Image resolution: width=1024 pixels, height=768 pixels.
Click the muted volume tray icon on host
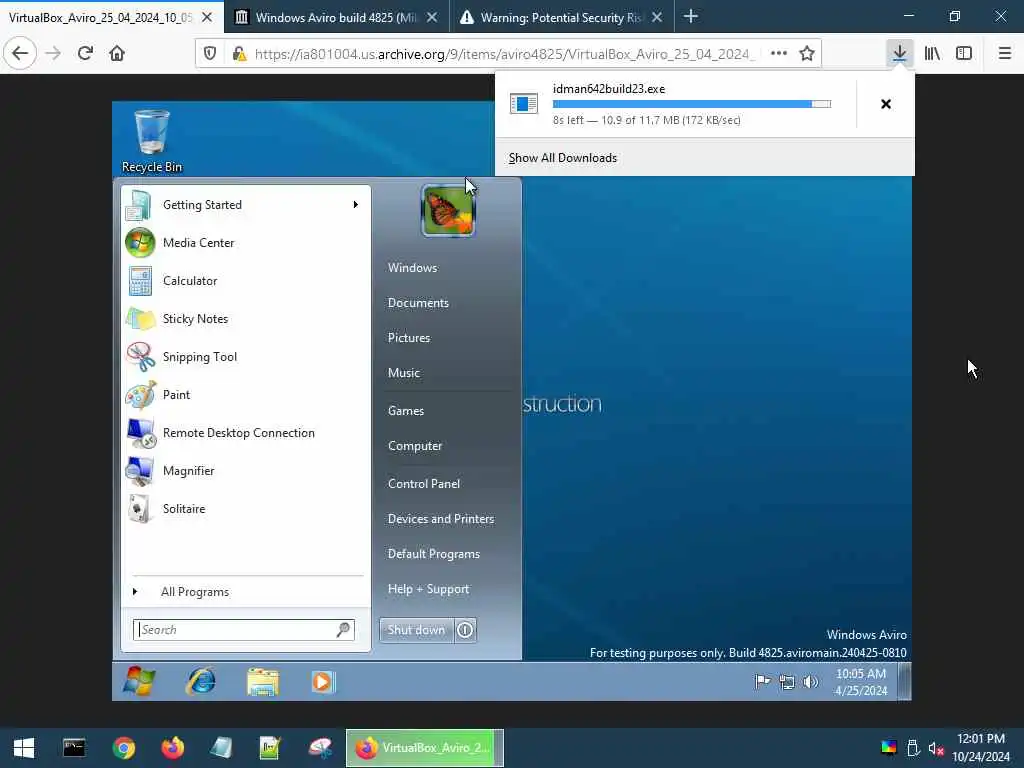click(x=936, y=748)
